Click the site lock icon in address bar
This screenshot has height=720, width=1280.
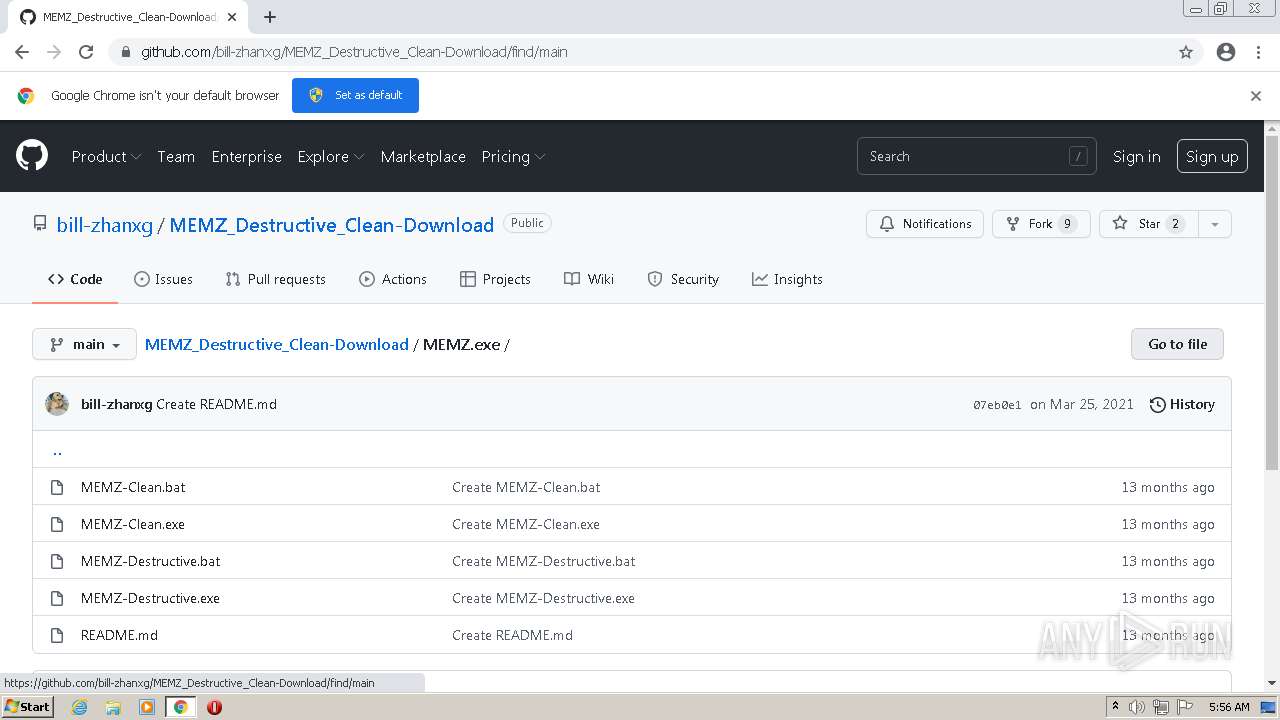(x=125, y=52)
